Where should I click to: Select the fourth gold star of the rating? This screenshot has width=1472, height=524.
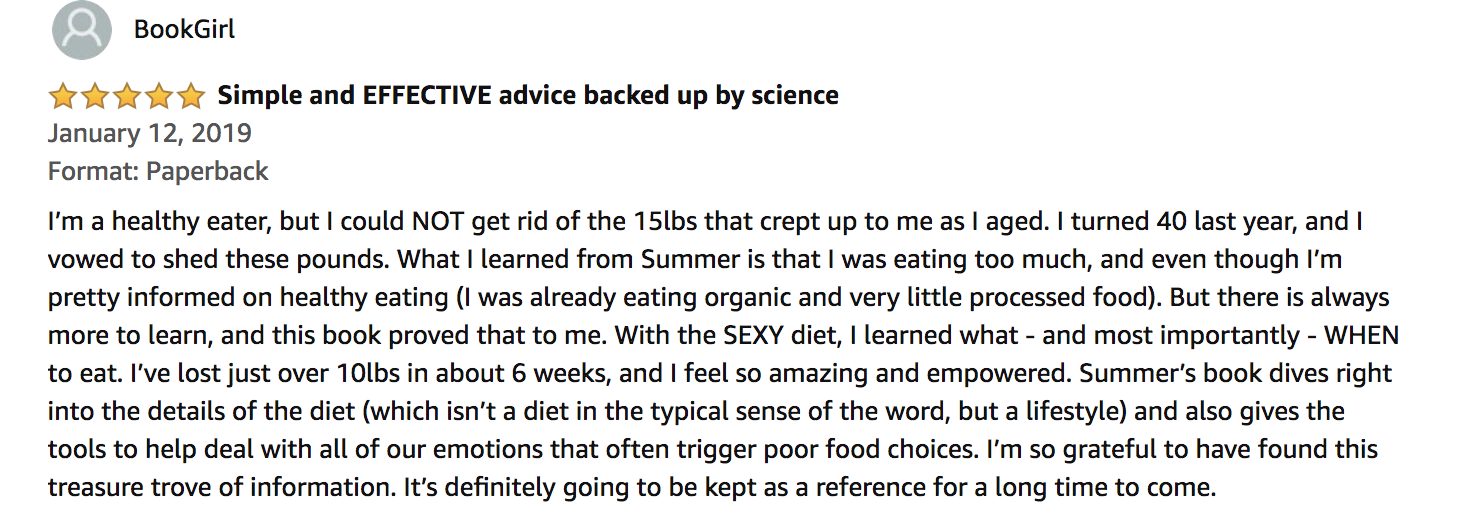click(x=158, y=96)
